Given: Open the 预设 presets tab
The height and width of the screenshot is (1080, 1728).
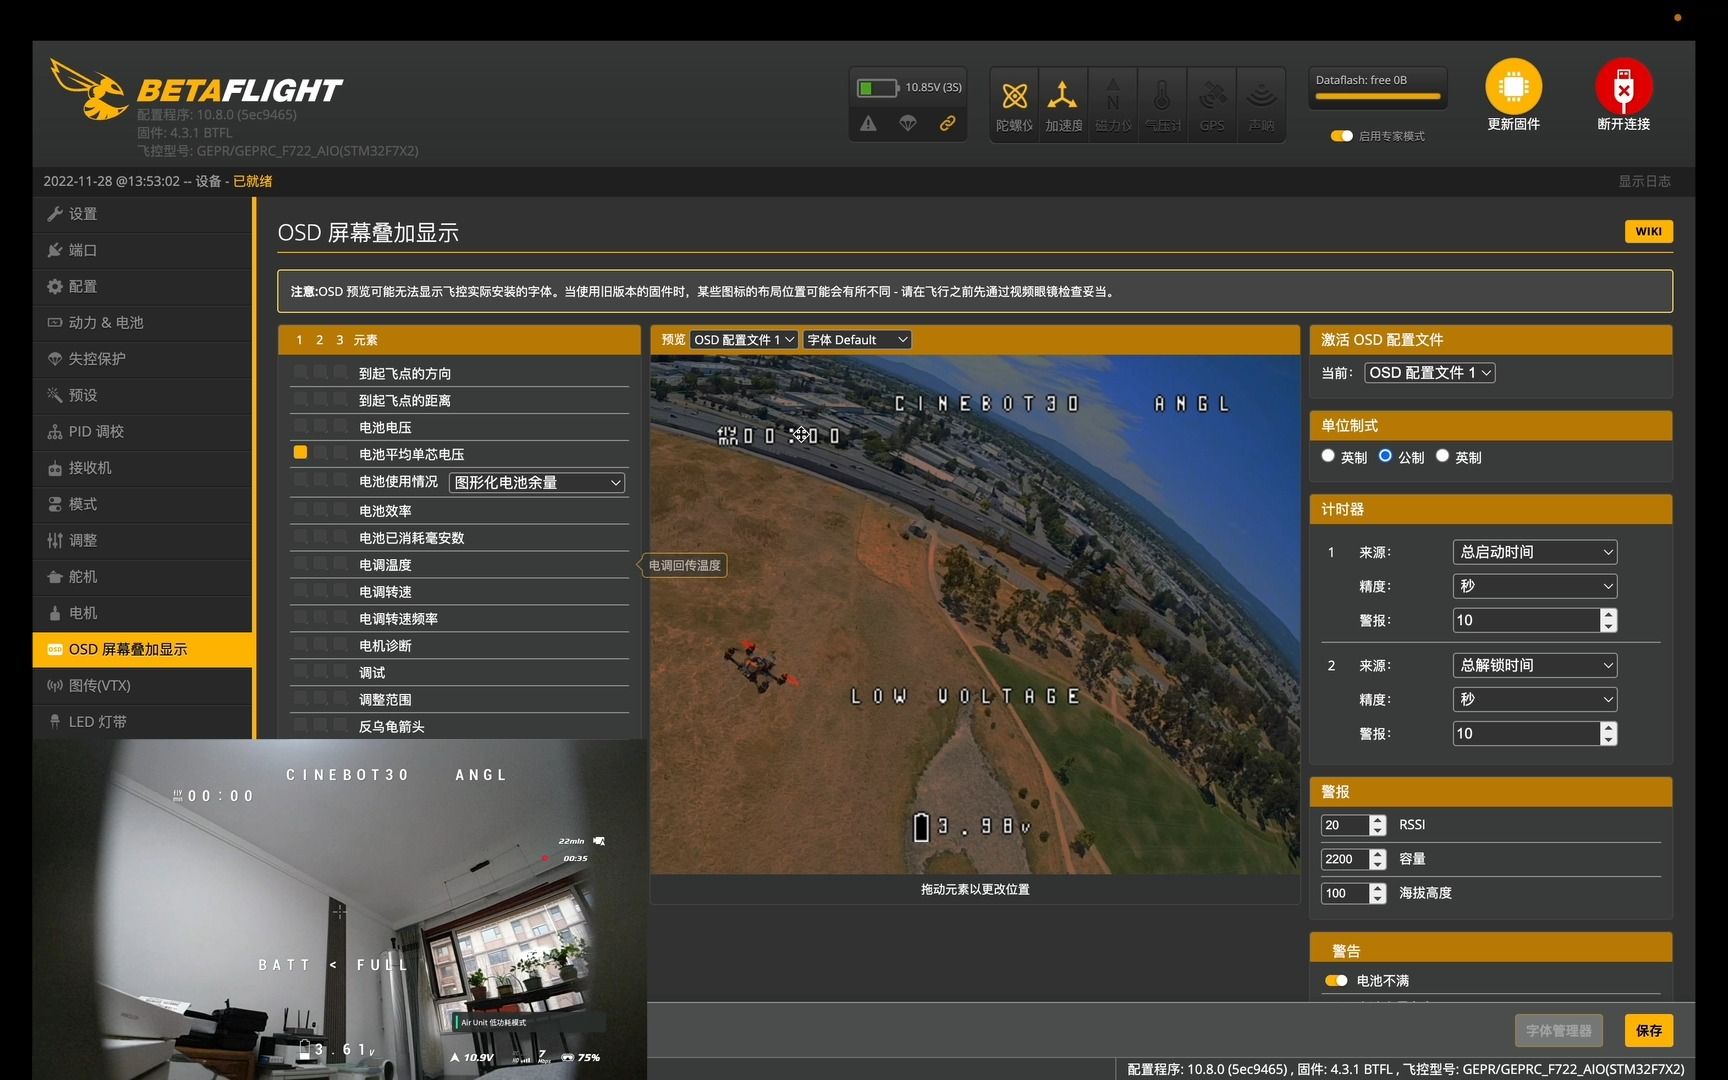Looking at the screenshot, I should point(143,395).
